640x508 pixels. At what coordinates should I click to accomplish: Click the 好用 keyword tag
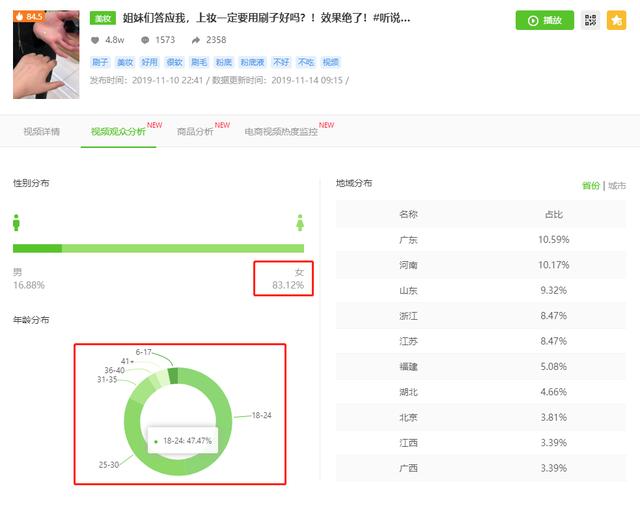pos(149,62)
